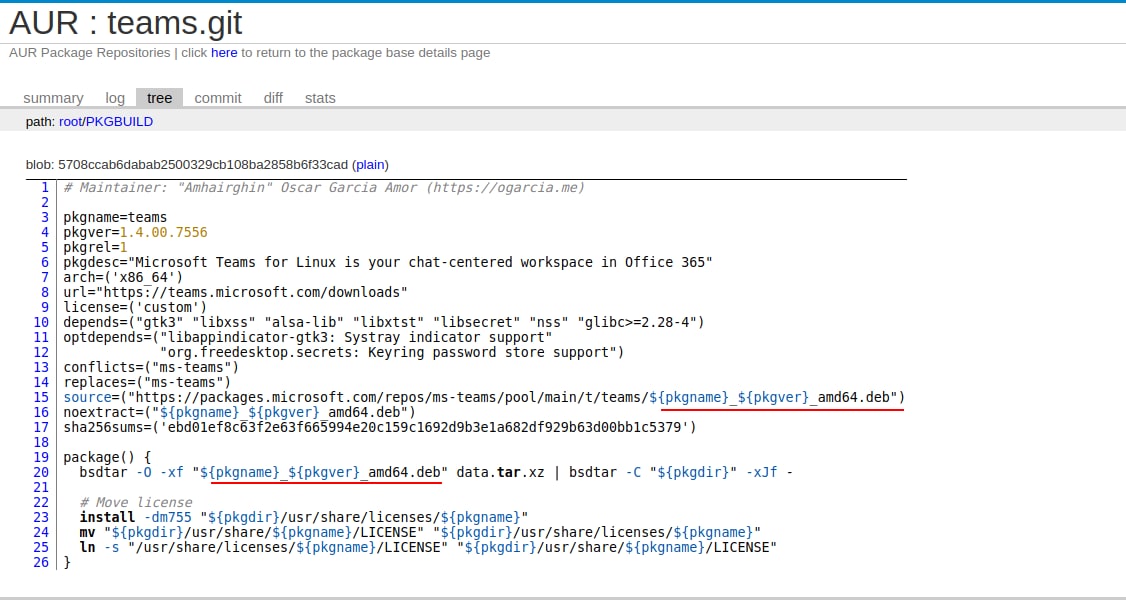Viewport: 1126px width, 601px height.
Task: Click the arch=('x86_64') line
Action: pyautogui.click(x=123, y=277)
